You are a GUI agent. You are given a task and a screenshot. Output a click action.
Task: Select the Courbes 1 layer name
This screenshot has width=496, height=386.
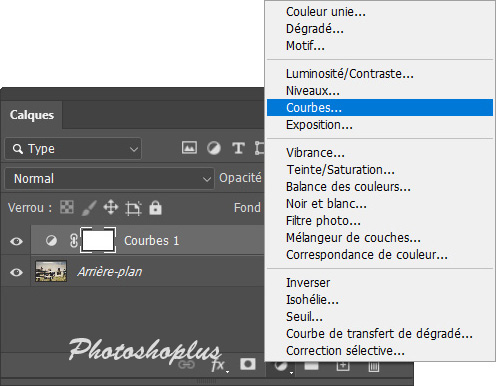tap(151, 241)
